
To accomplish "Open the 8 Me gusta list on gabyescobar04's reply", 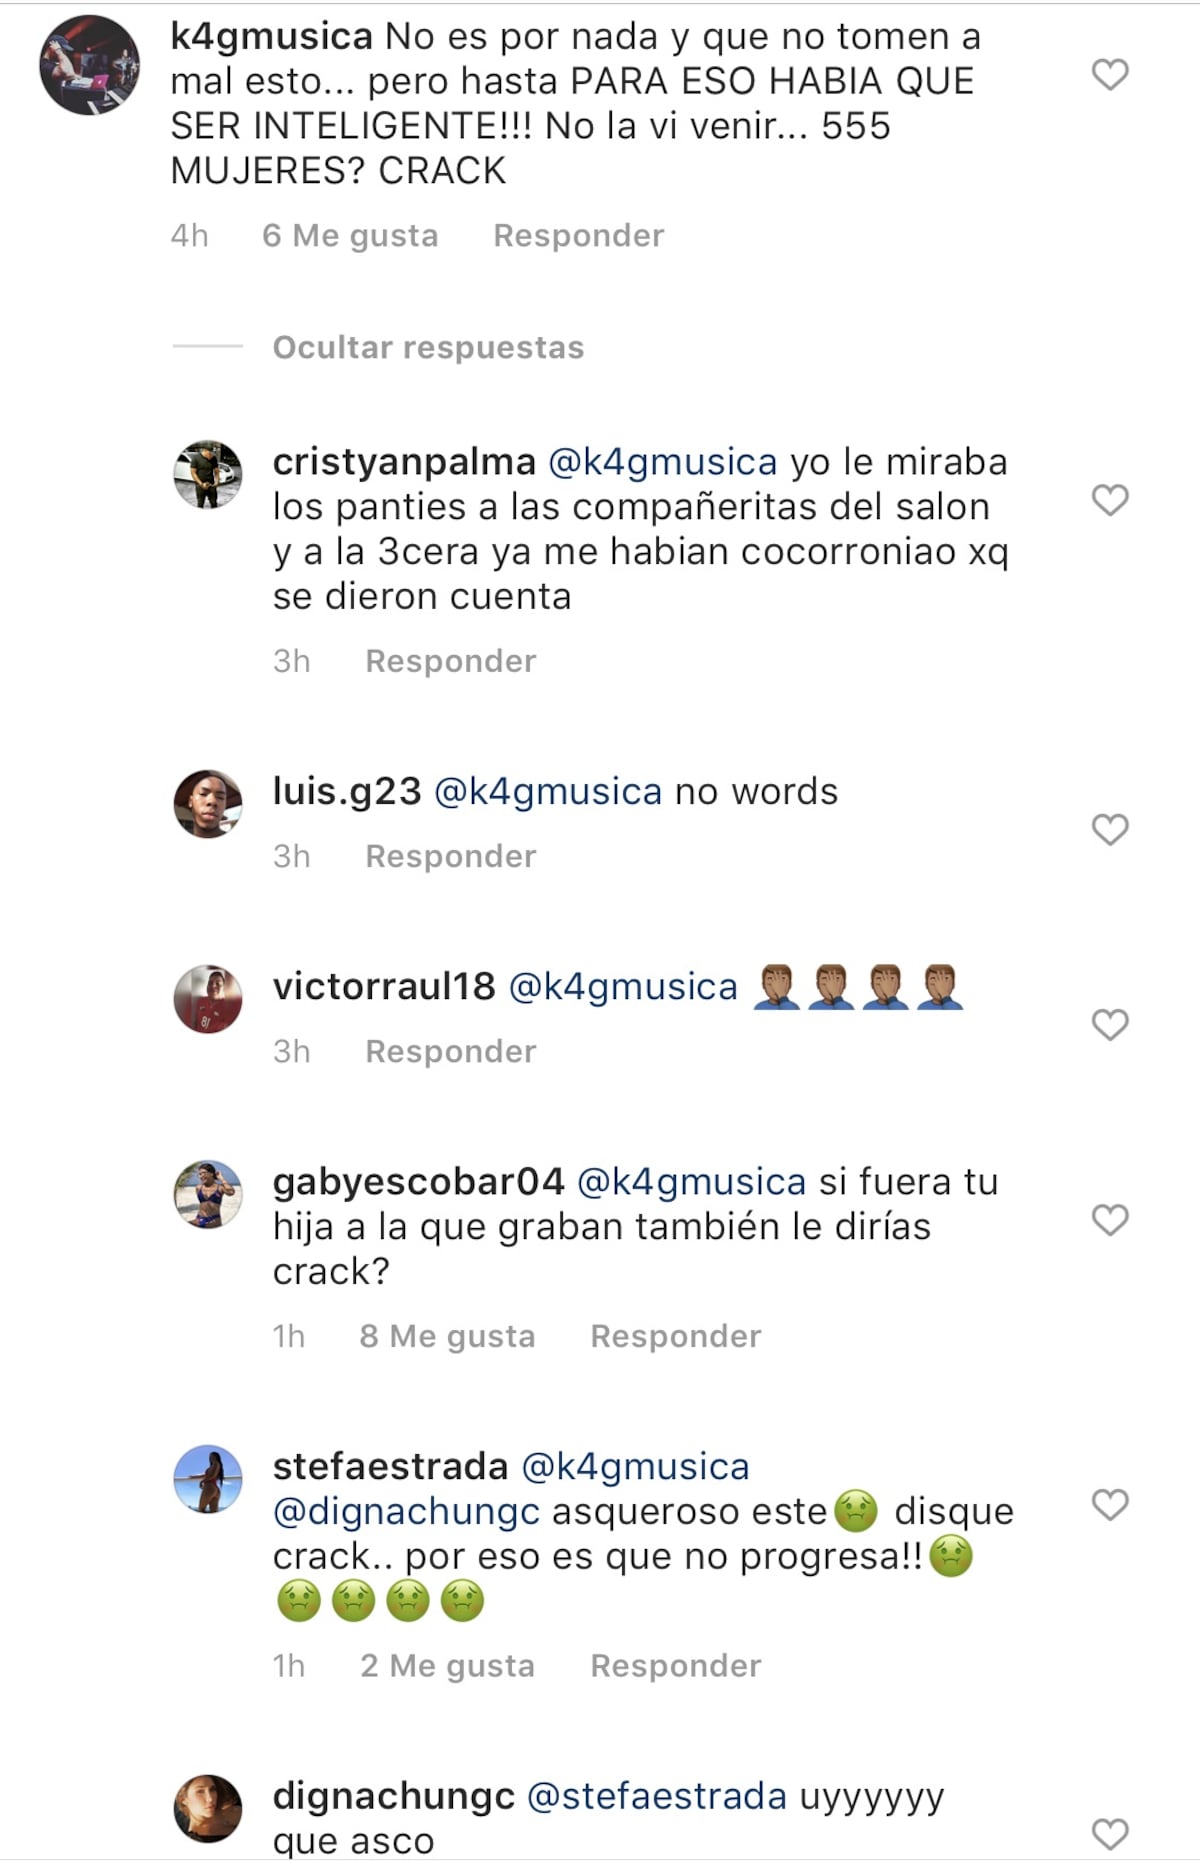I will tap(446, 1335).
